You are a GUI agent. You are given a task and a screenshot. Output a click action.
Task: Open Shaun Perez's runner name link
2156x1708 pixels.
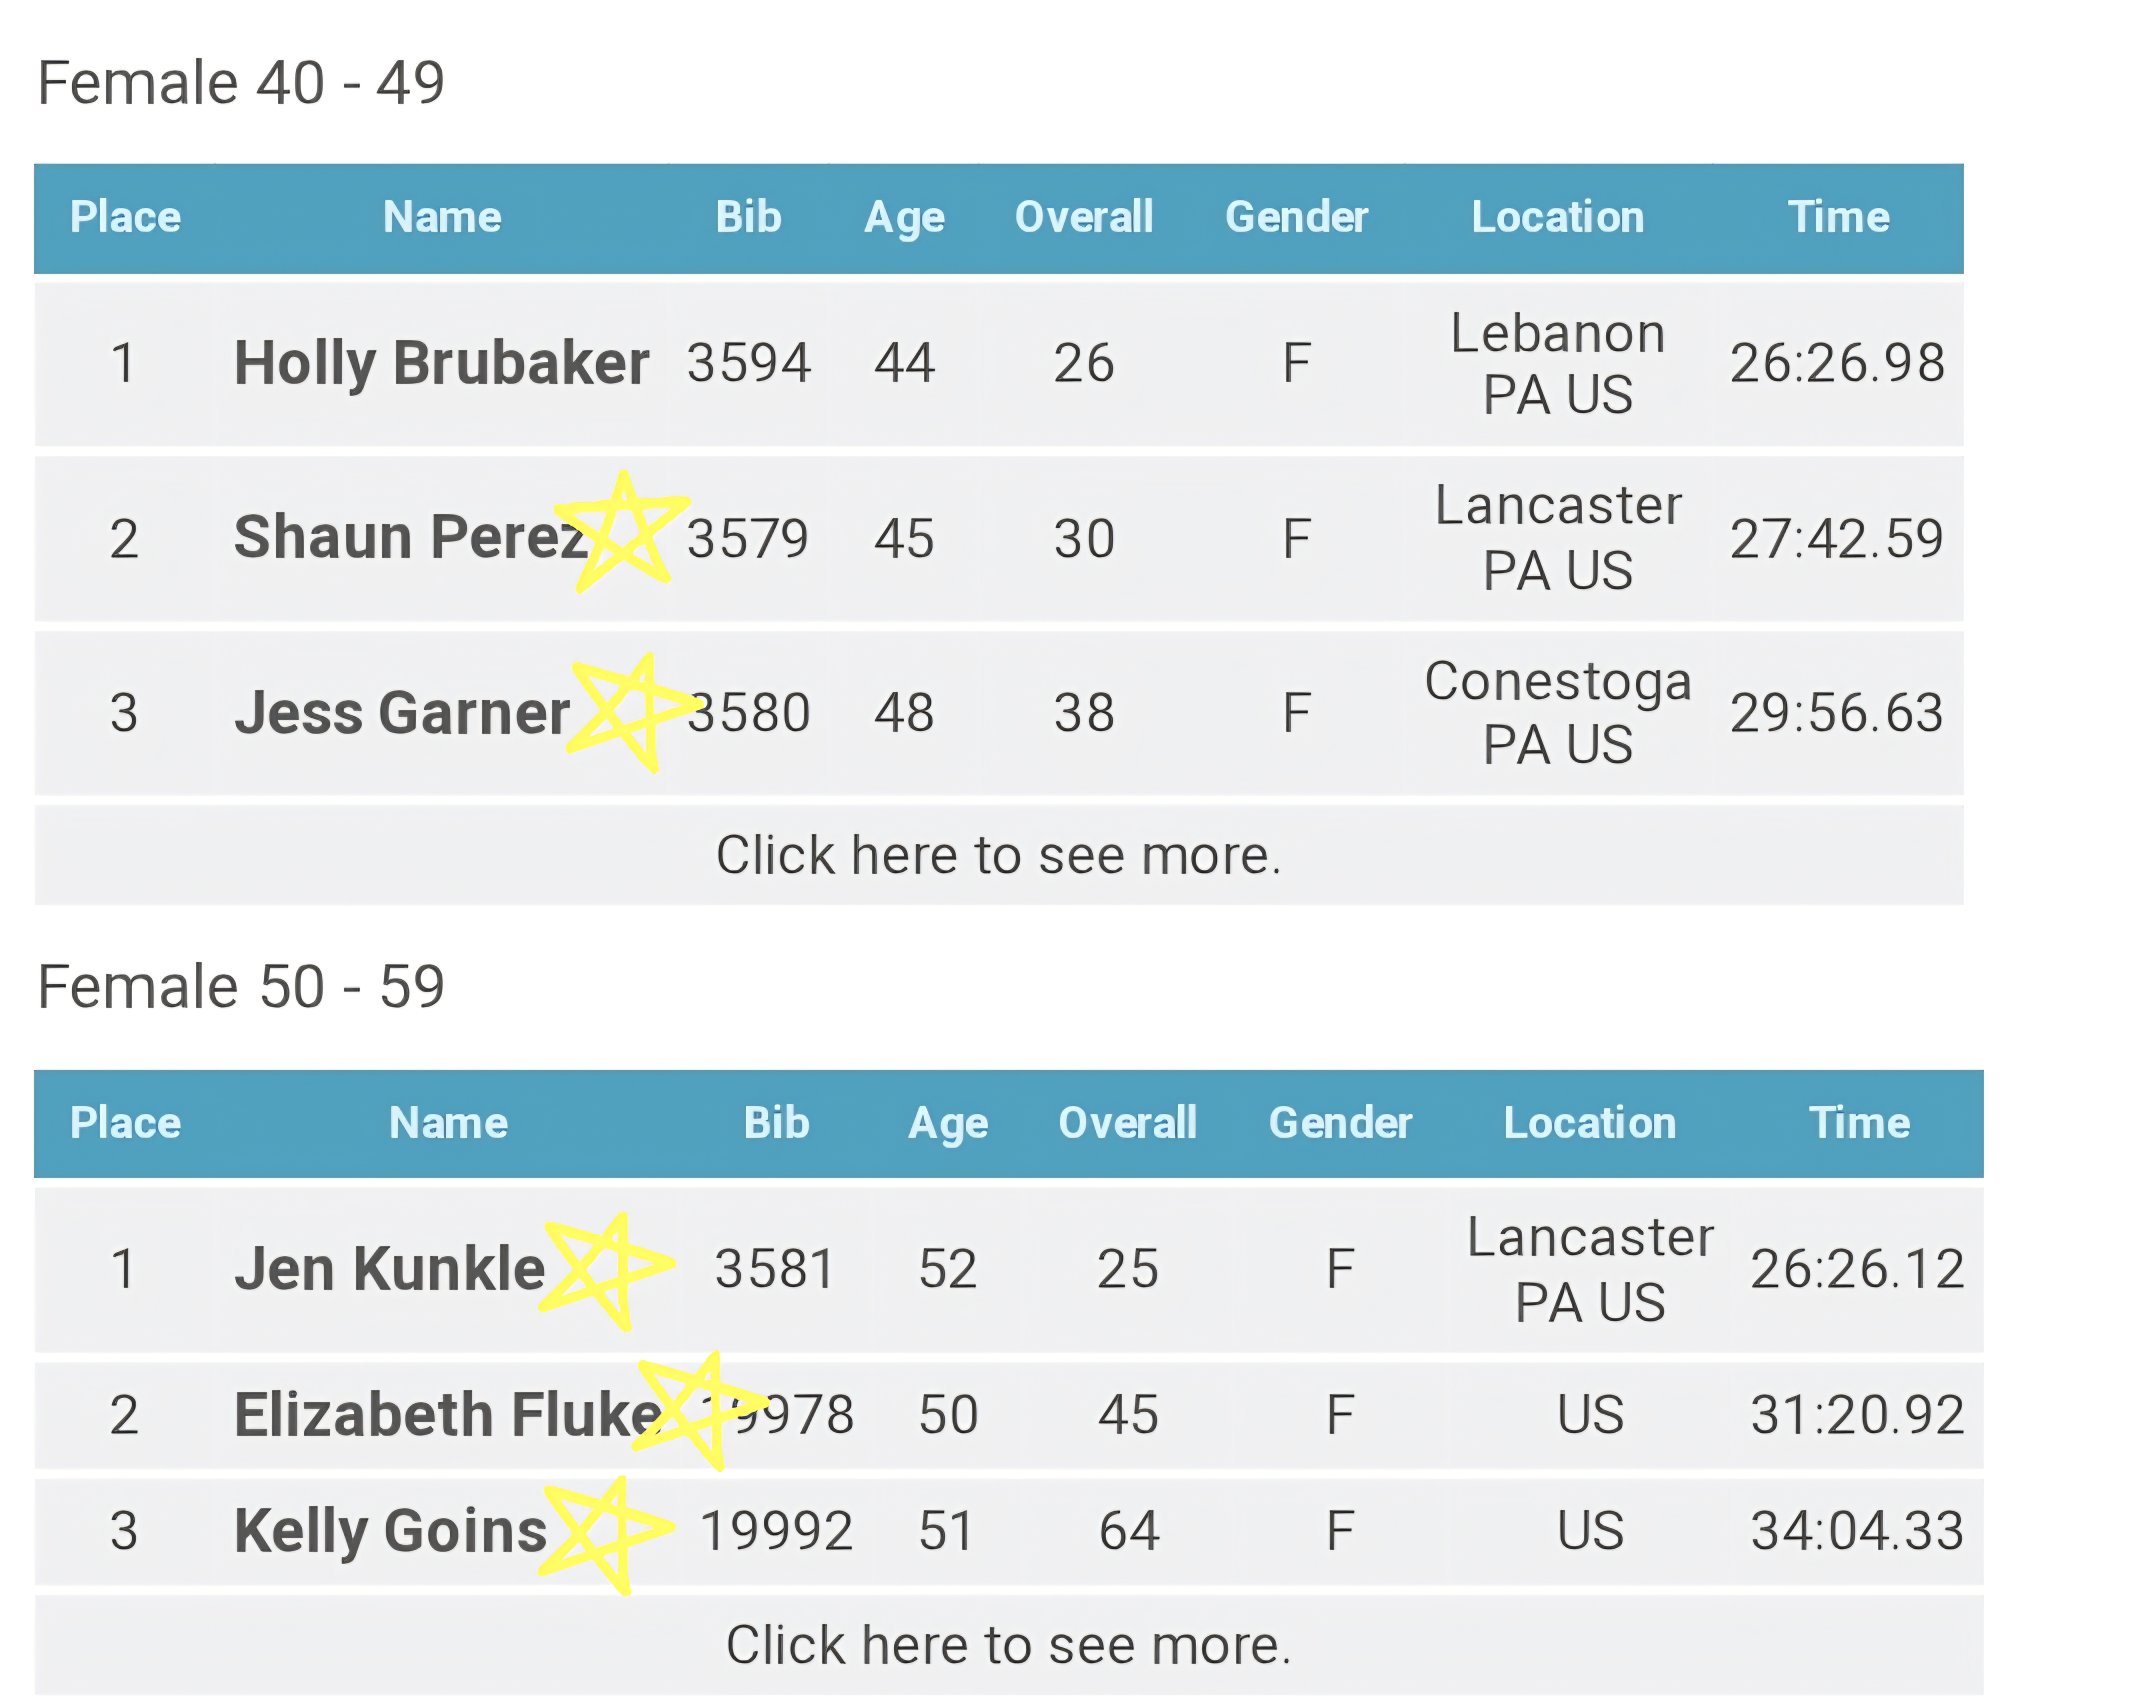click(405, 538)
